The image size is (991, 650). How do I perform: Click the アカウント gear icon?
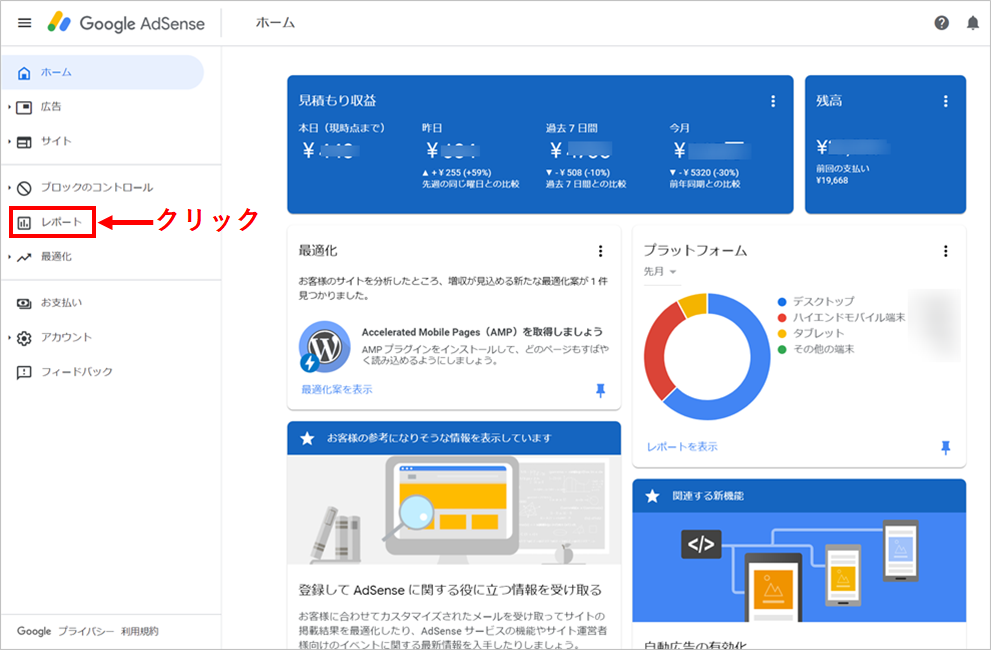tap(24, 338)
